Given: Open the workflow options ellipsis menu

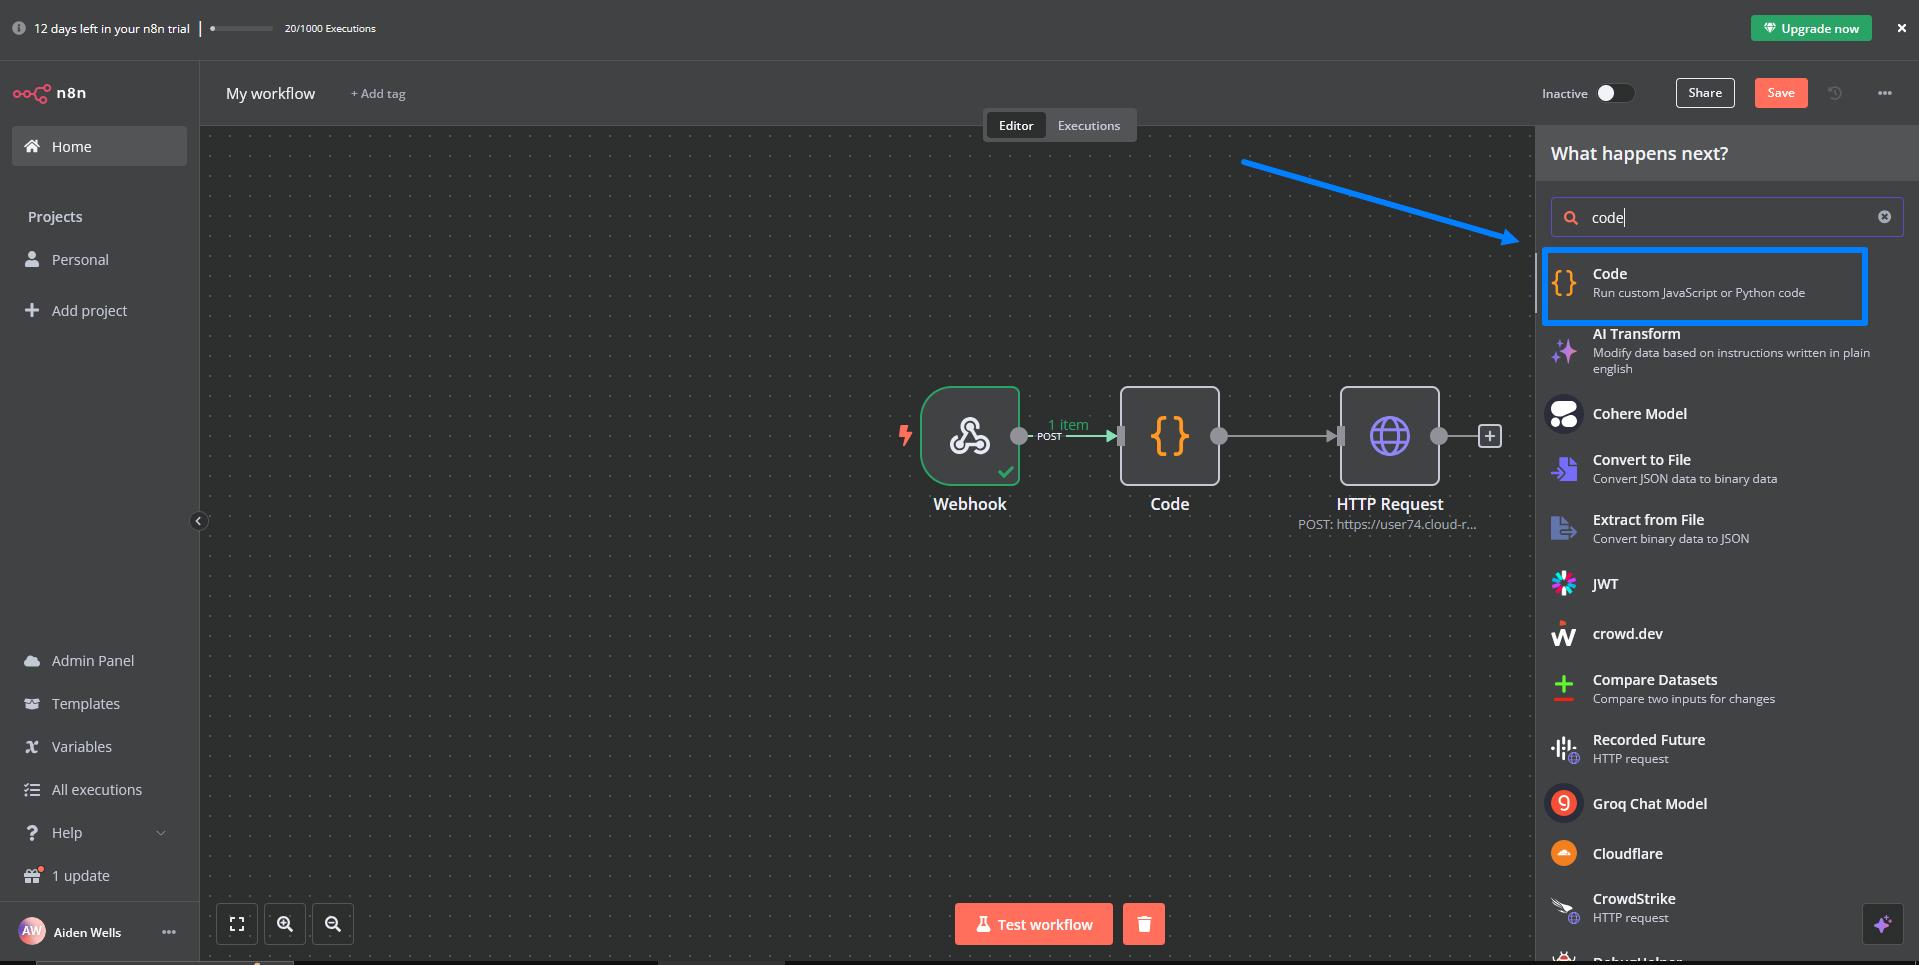Looking at the screenshot, I should point(1885,93).
